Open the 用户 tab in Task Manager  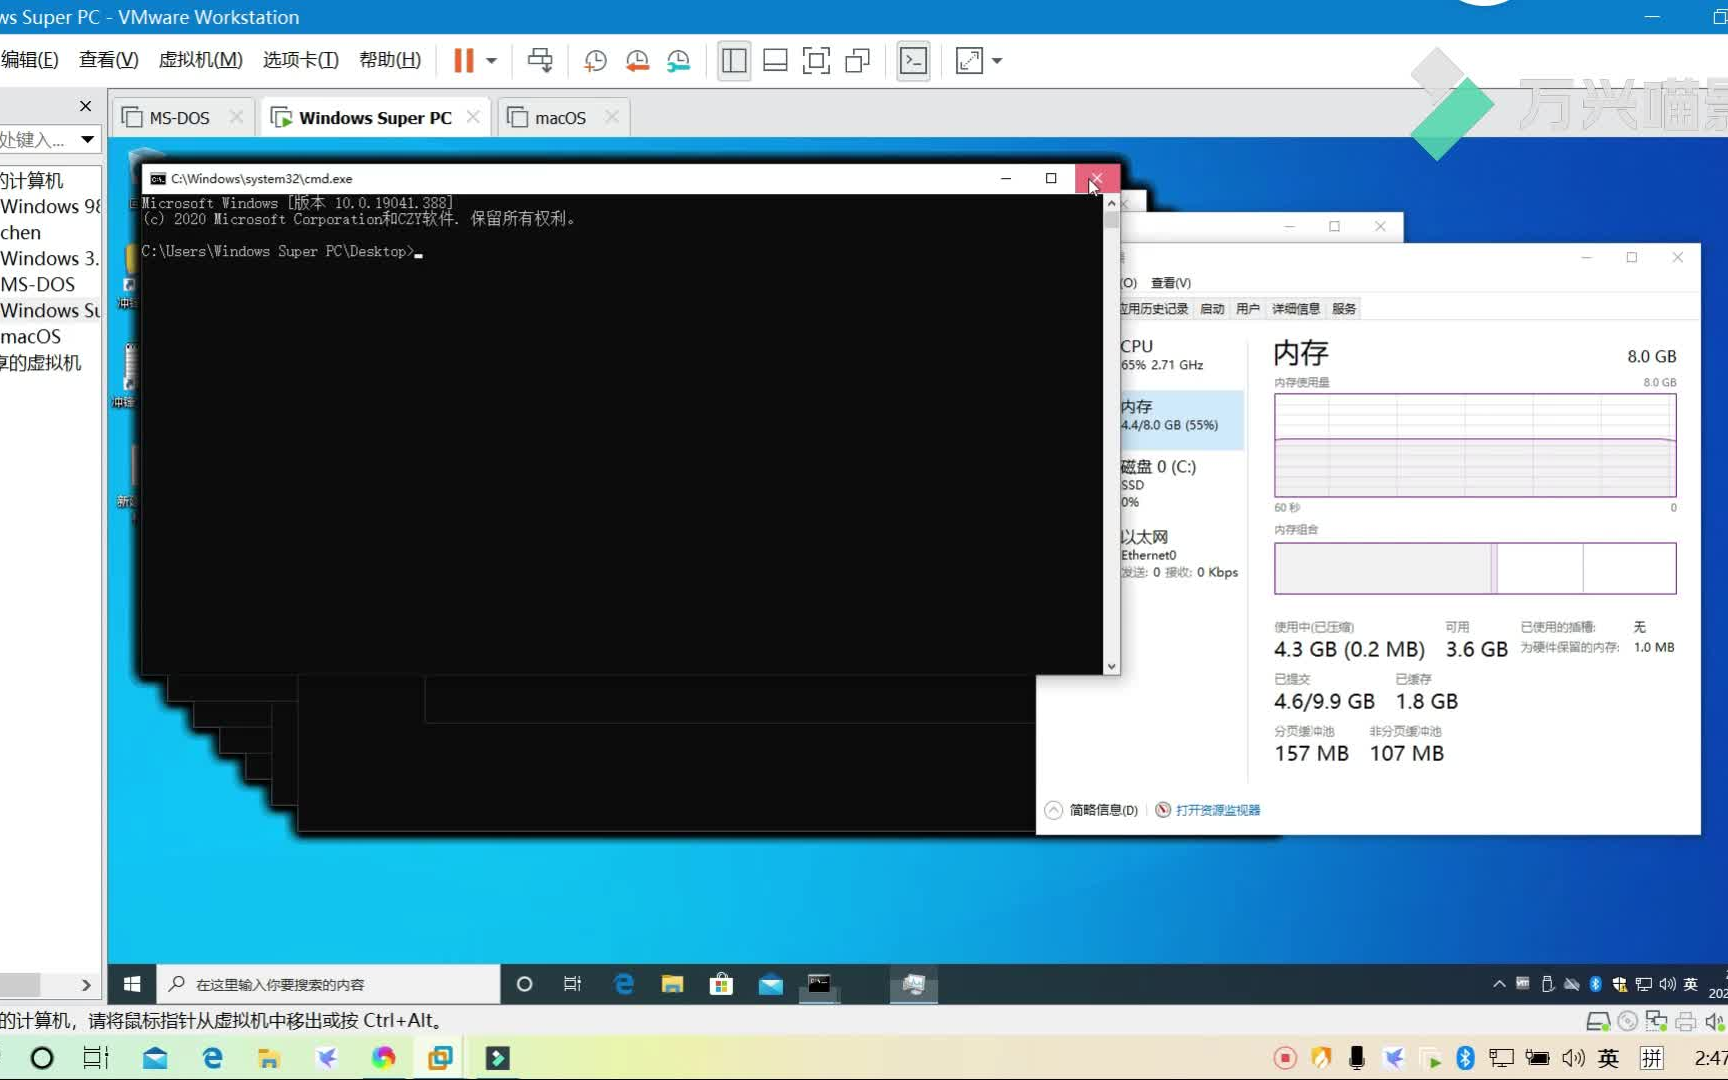pos(1248,309)
